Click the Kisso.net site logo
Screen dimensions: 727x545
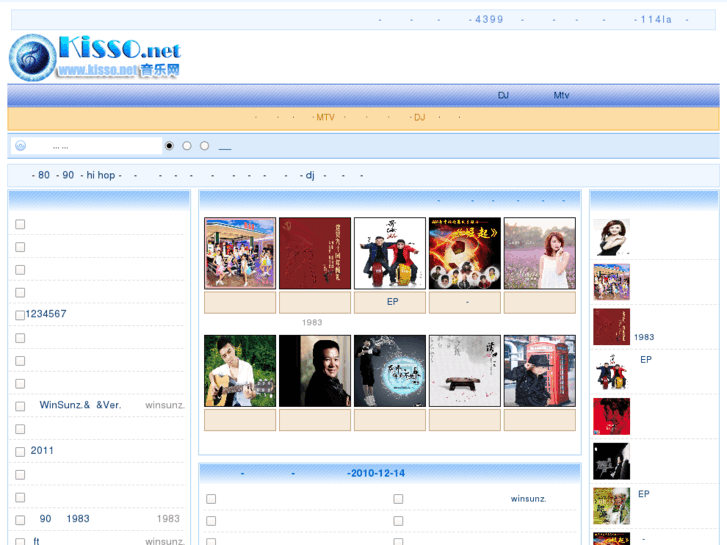pos(95,57)
